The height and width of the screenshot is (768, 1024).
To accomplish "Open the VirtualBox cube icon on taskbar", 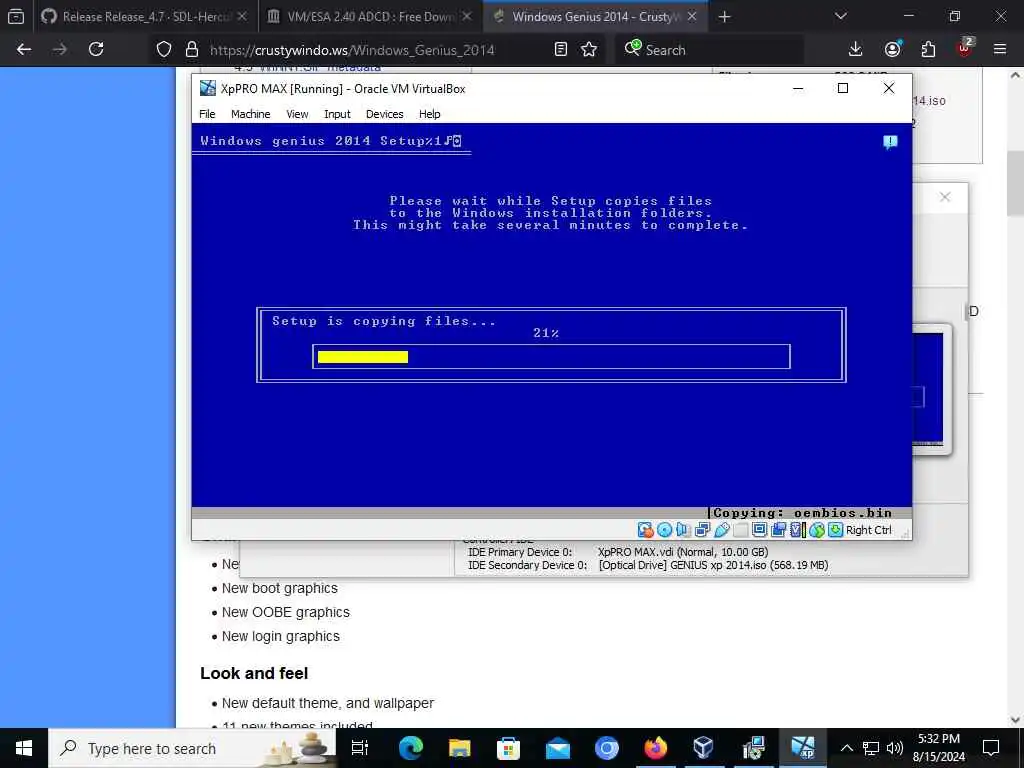I will click(x=703, y=748).
